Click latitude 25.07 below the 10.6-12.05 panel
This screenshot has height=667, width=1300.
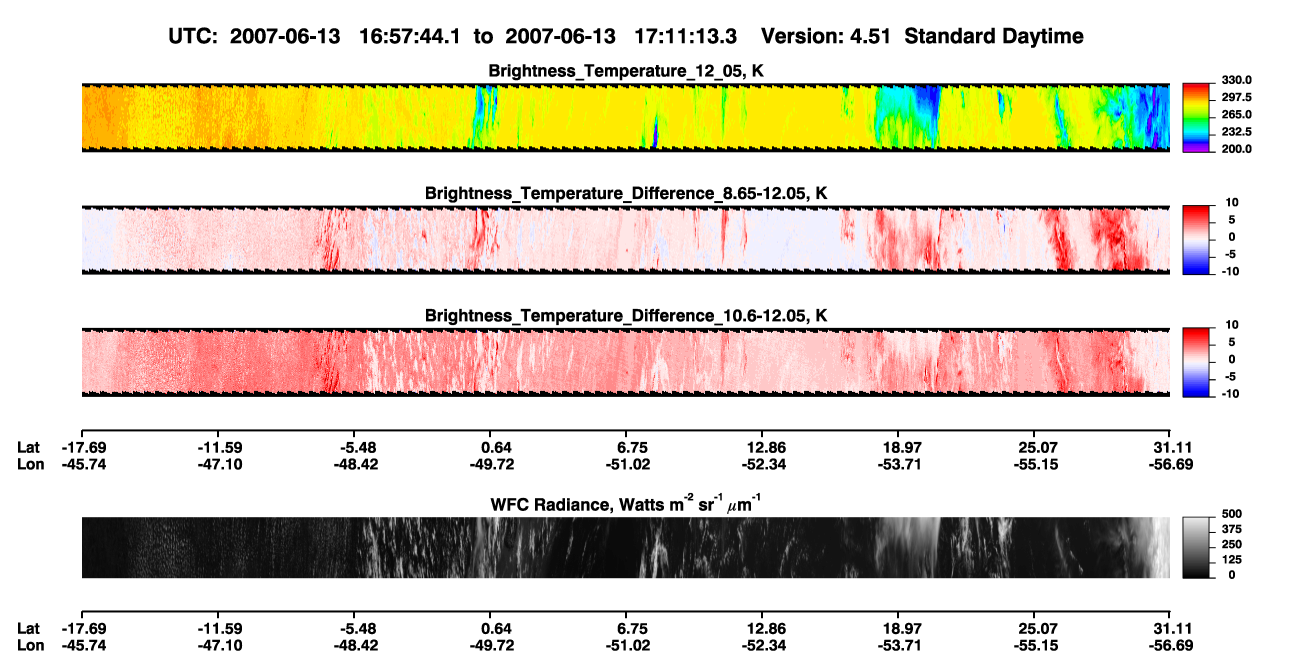point(1037,448)
